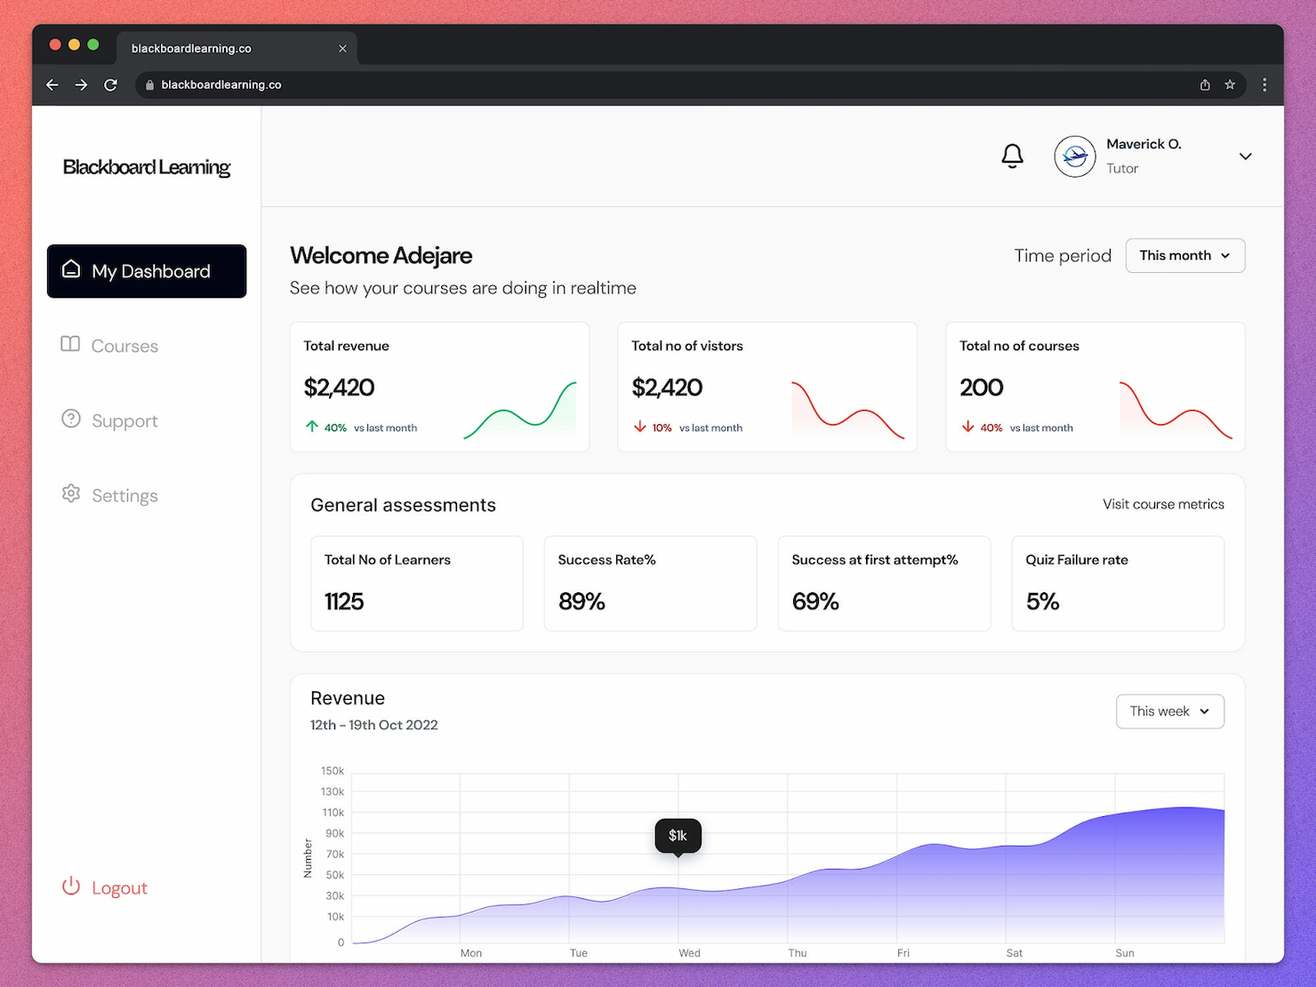Expand the user profile chevron dropdown

(1245, 157)
